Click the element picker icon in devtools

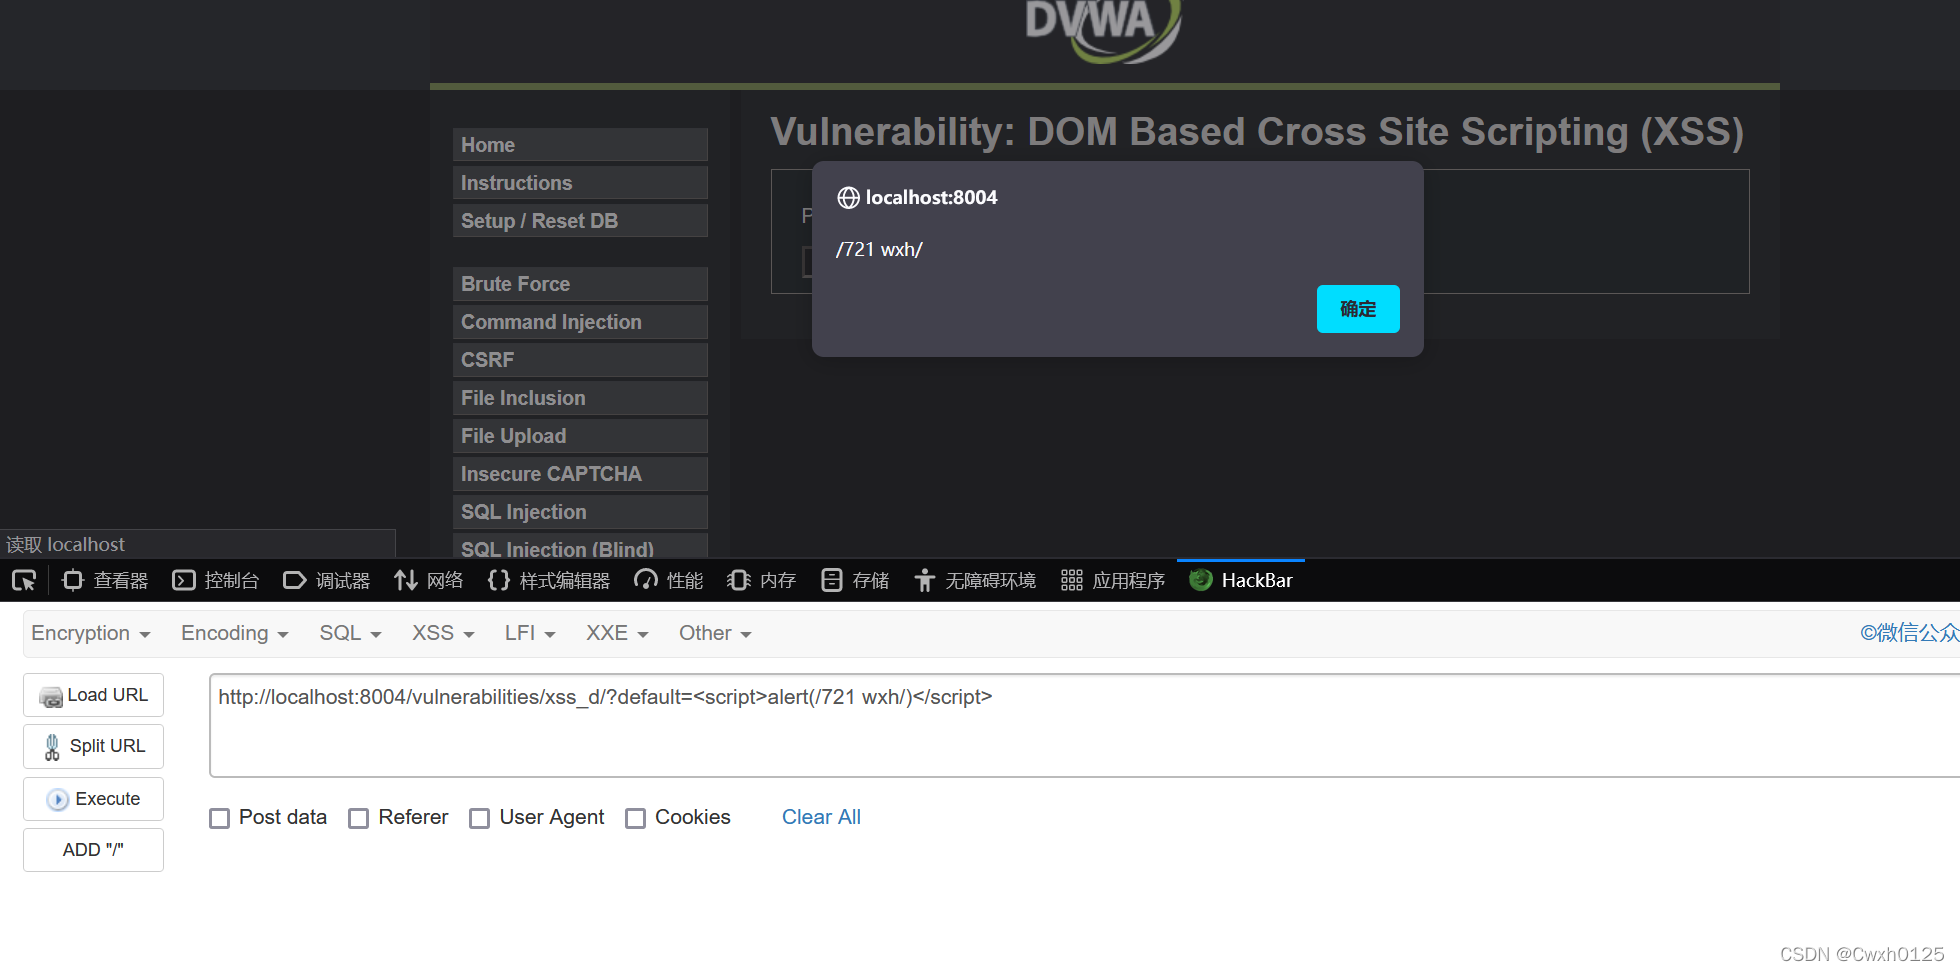[x=24, y=580]
